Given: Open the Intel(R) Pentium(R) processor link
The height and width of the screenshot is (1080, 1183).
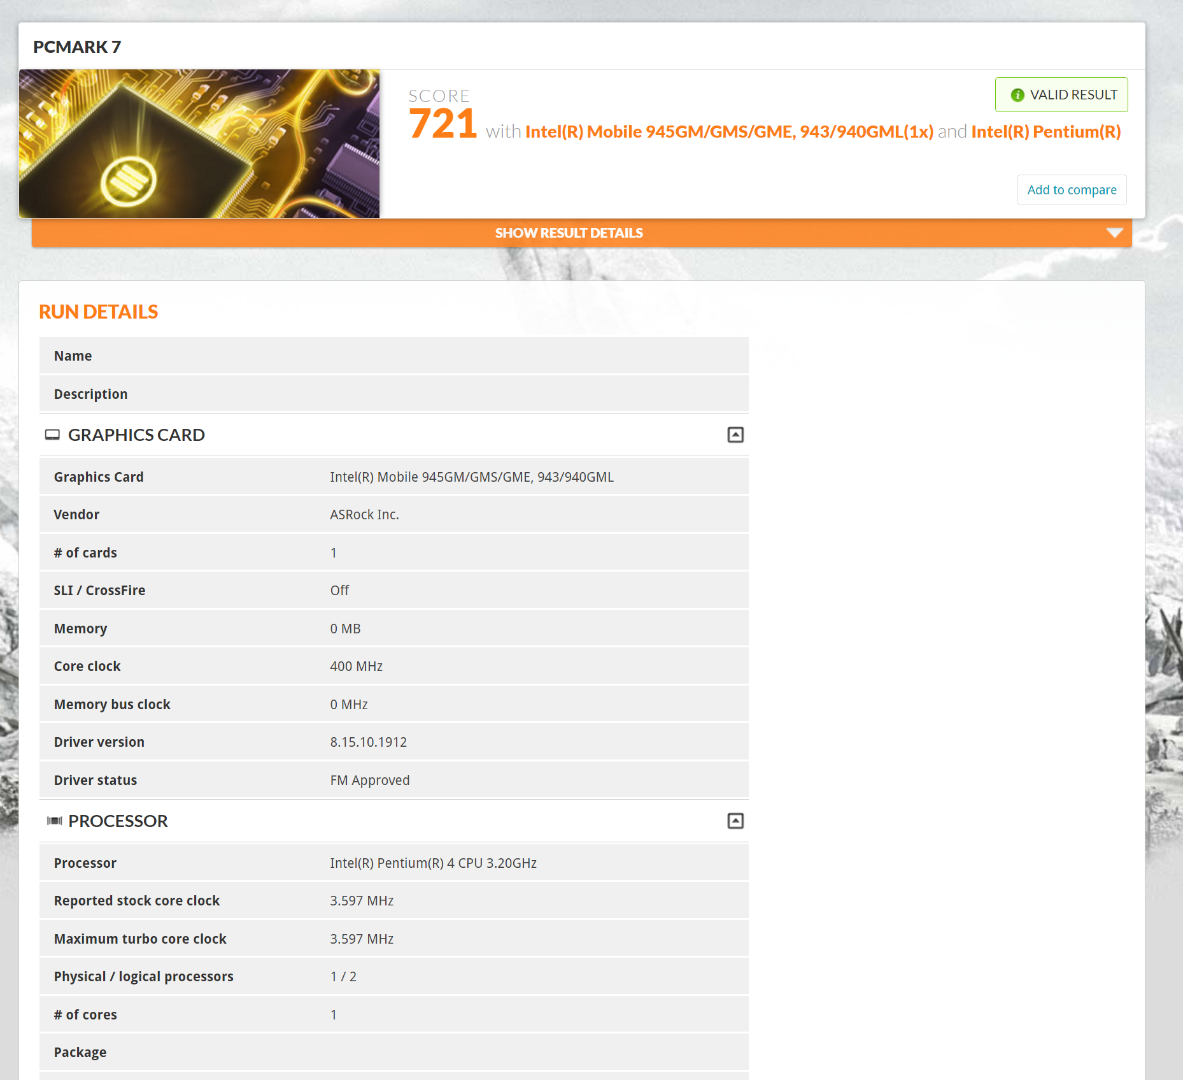Looking at the screenshot, I should pos(1046,132).
